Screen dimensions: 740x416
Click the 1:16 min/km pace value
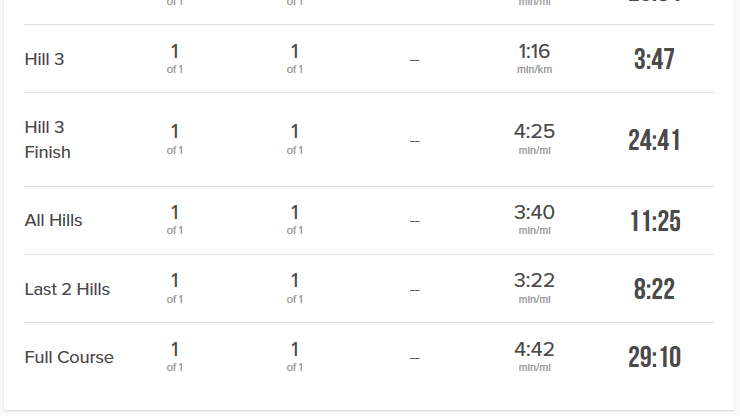click(534, 58)
